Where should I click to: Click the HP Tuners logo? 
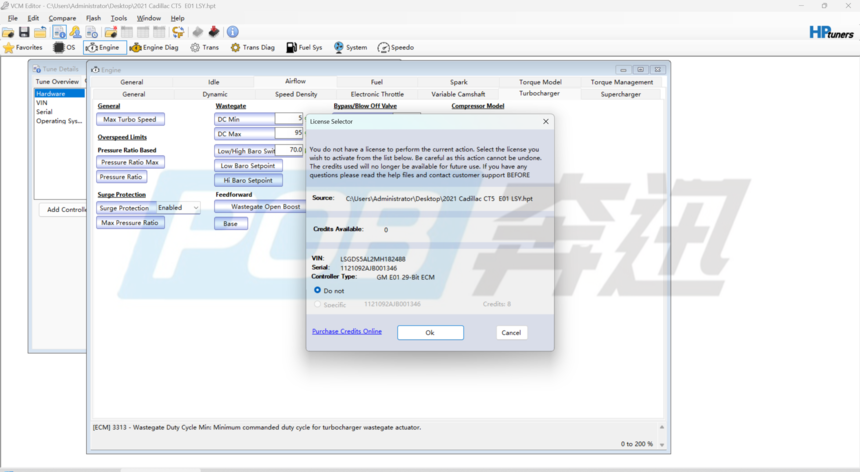[831, 33]
